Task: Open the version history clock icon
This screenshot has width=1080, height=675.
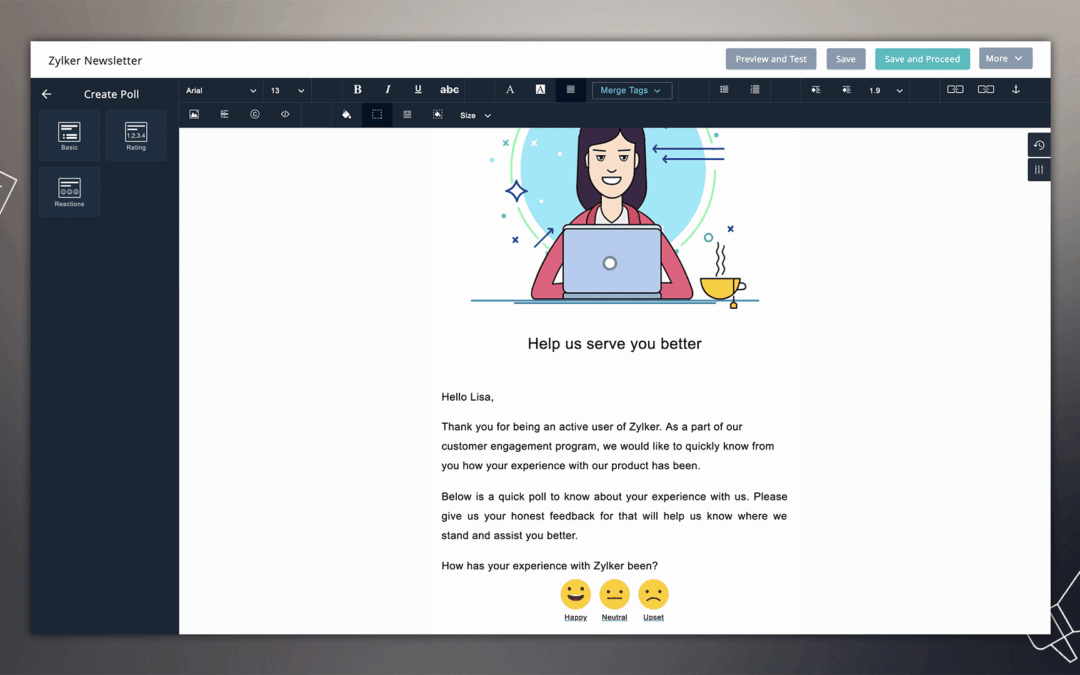Action: [1039, 145]
